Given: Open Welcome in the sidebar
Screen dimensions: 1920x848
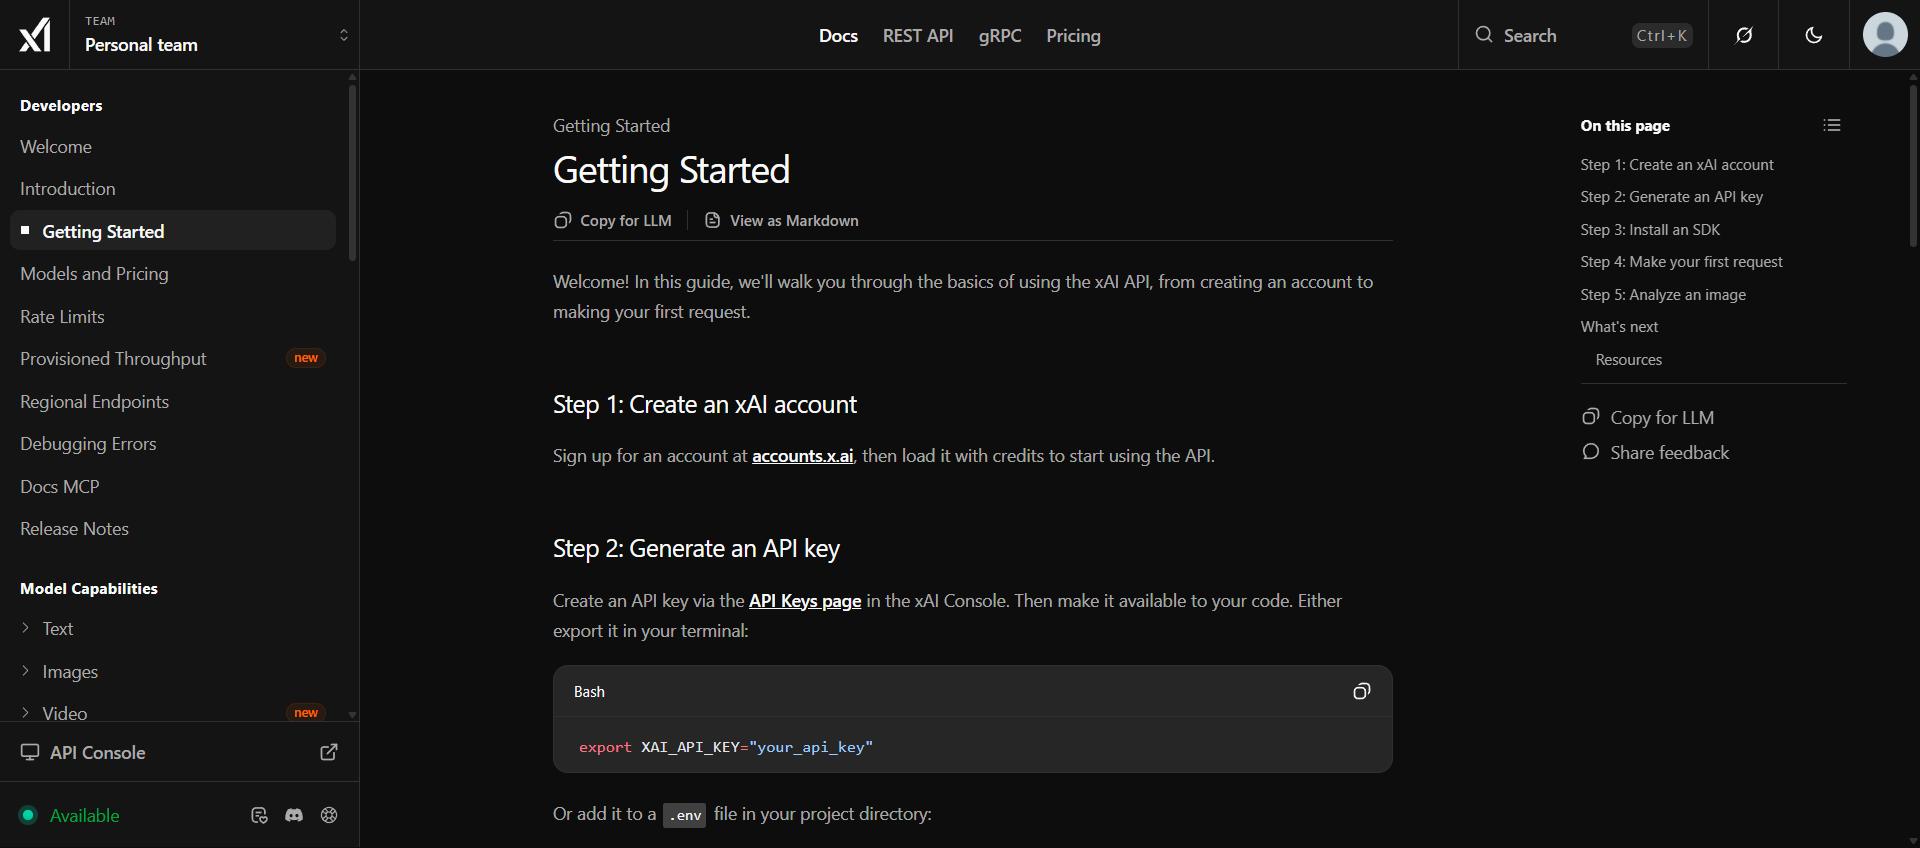Looking at the screenshot, I should click(56, 147).
